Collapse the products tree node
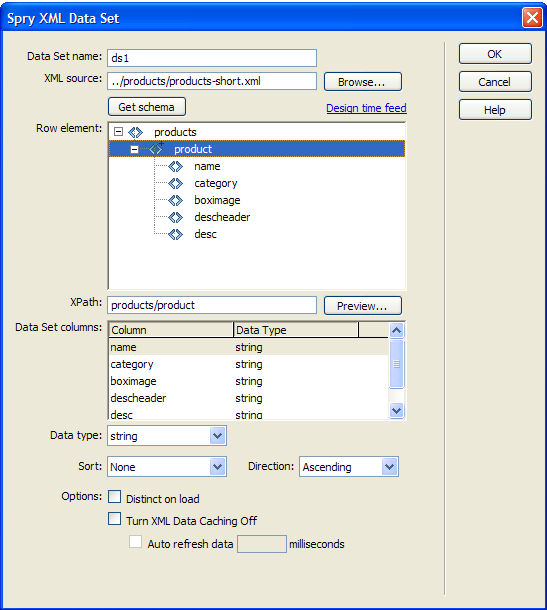The height and width of the screenshot is (610, 547). click(x=118, y=132)
